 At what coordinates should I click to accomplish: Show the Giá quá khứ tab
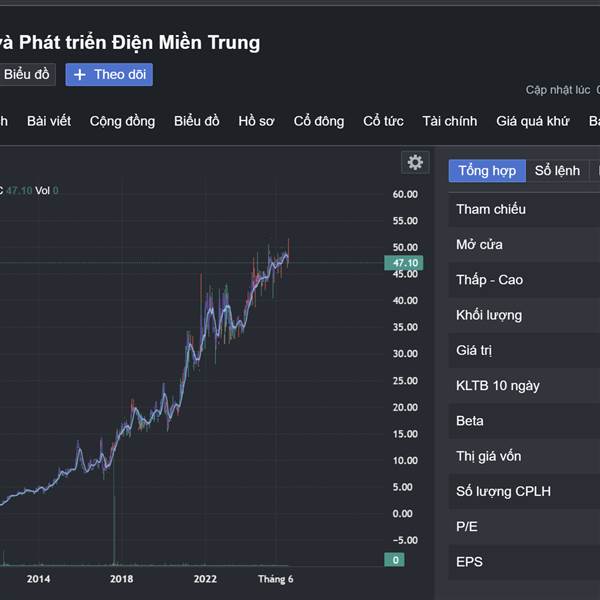pyautogui.click(x=532, y=121)
